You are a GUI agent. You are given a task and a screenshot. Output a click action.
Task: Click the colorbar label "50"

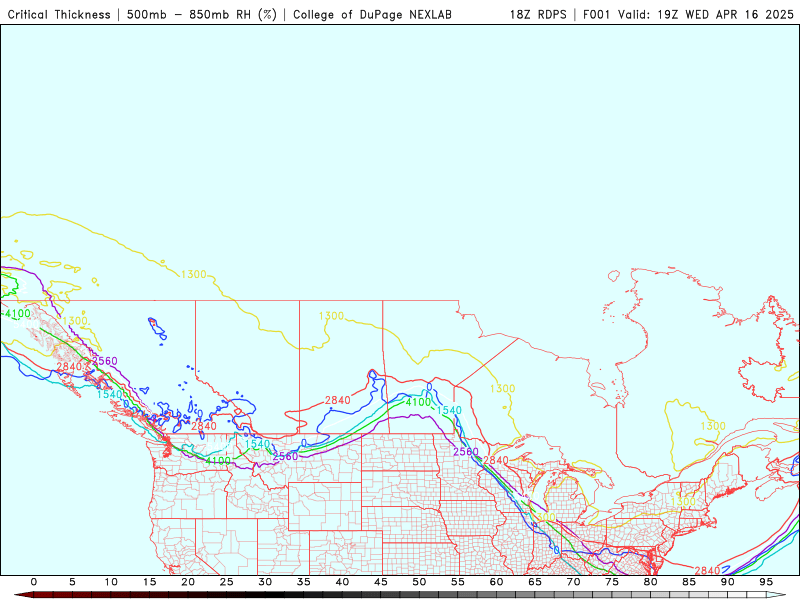[419, 582]
